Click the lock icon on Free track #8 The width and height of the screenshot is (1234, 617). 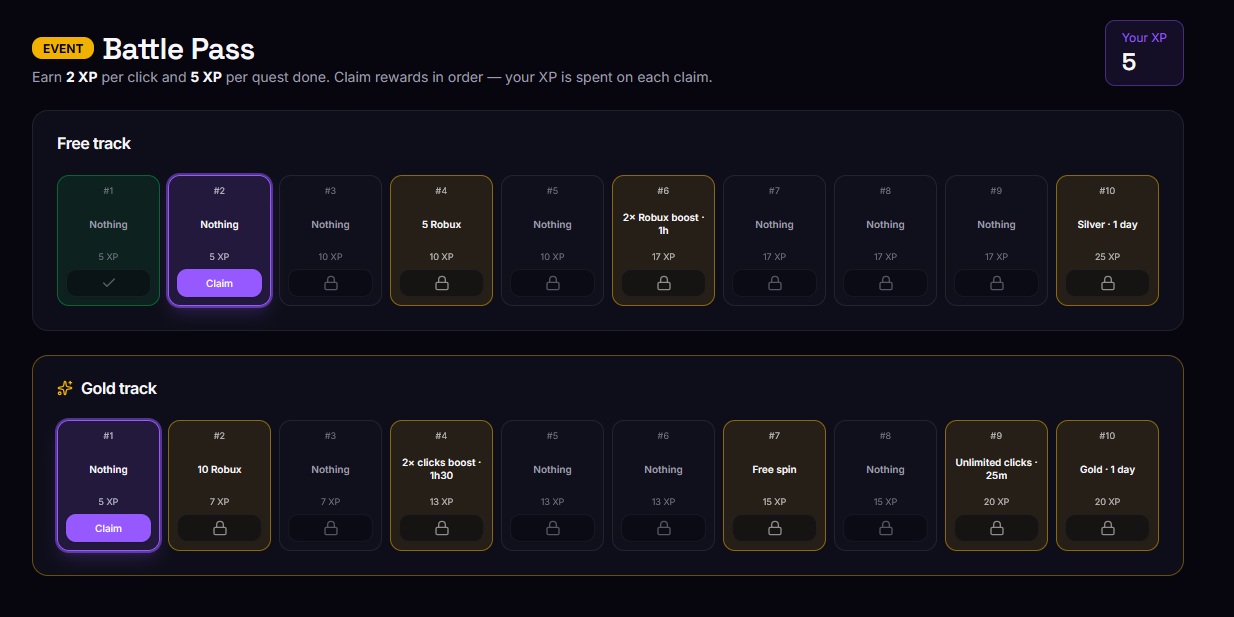885,283
